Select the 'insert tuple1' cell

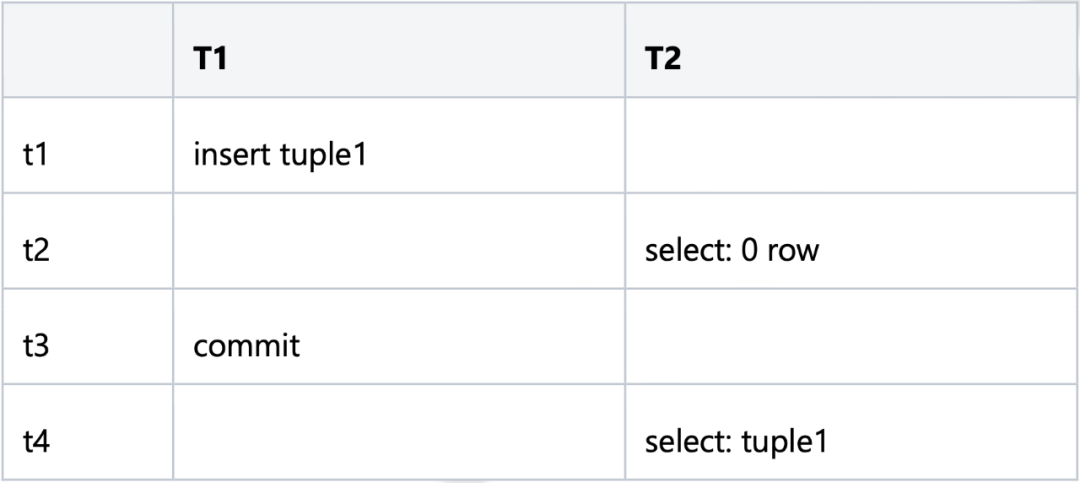[399, 145]
